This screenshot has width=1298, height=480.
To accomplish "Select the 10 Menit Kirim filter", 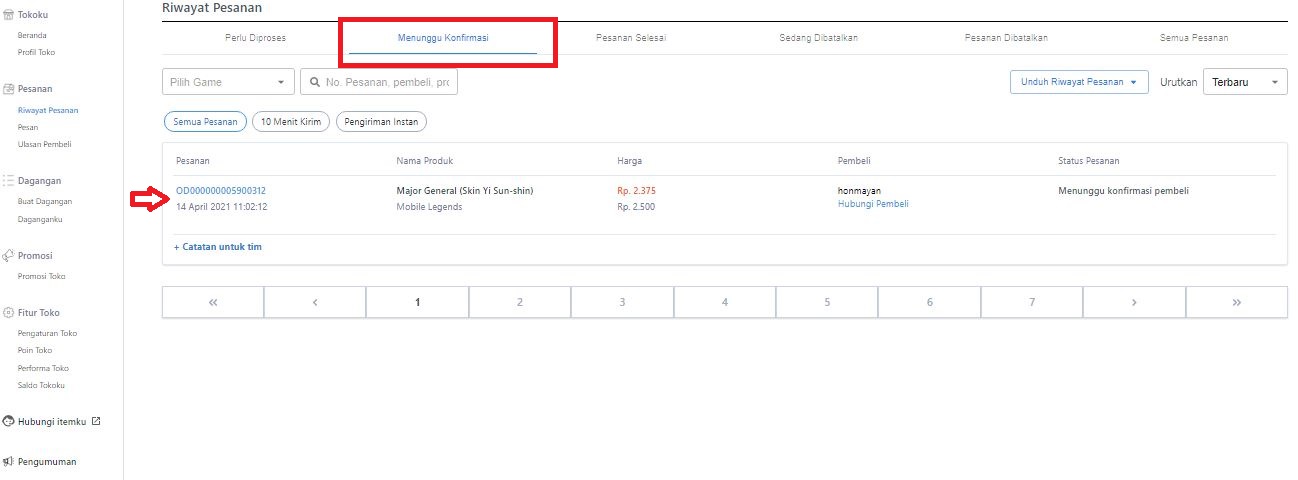I will (x=290, y=122).
